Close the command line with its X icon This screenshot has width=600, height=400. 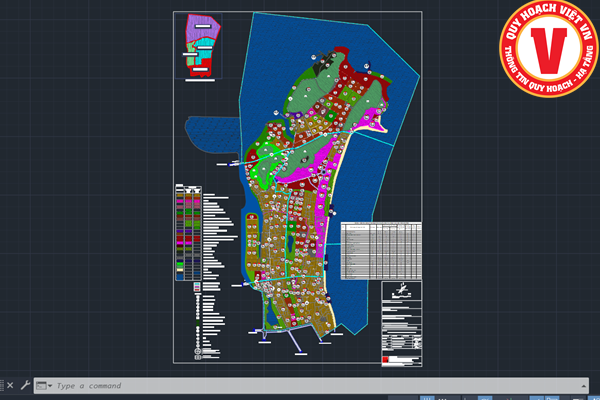pos(10,385)
